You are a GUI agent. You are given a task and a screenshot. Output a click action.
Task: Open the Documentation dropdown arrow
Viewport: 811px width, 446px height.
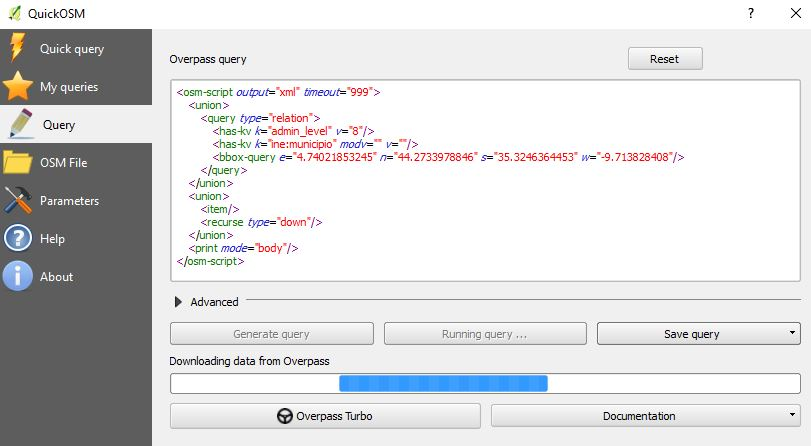coord(792,414)
